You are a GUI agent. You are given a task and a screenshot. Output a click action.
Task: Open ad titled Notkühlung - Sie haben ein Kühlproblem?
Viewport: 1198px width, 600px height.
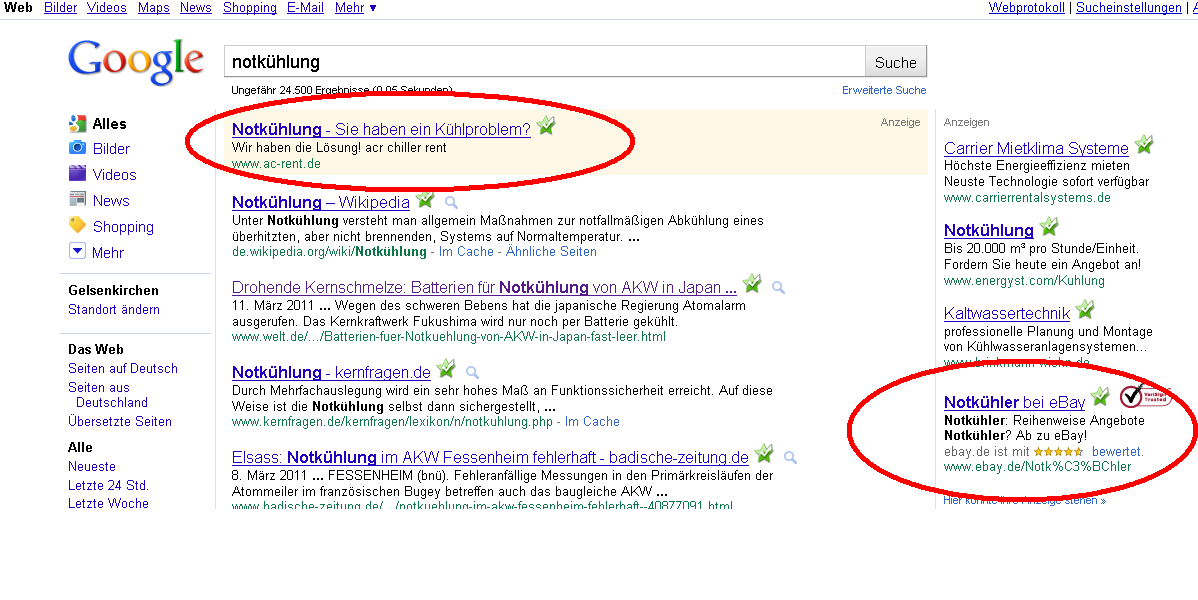(x=381, y=129)
